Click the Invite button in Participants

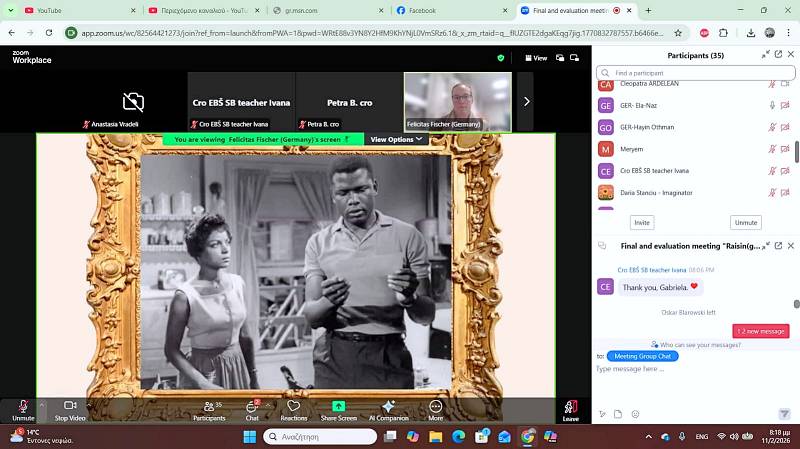point(641,222)
